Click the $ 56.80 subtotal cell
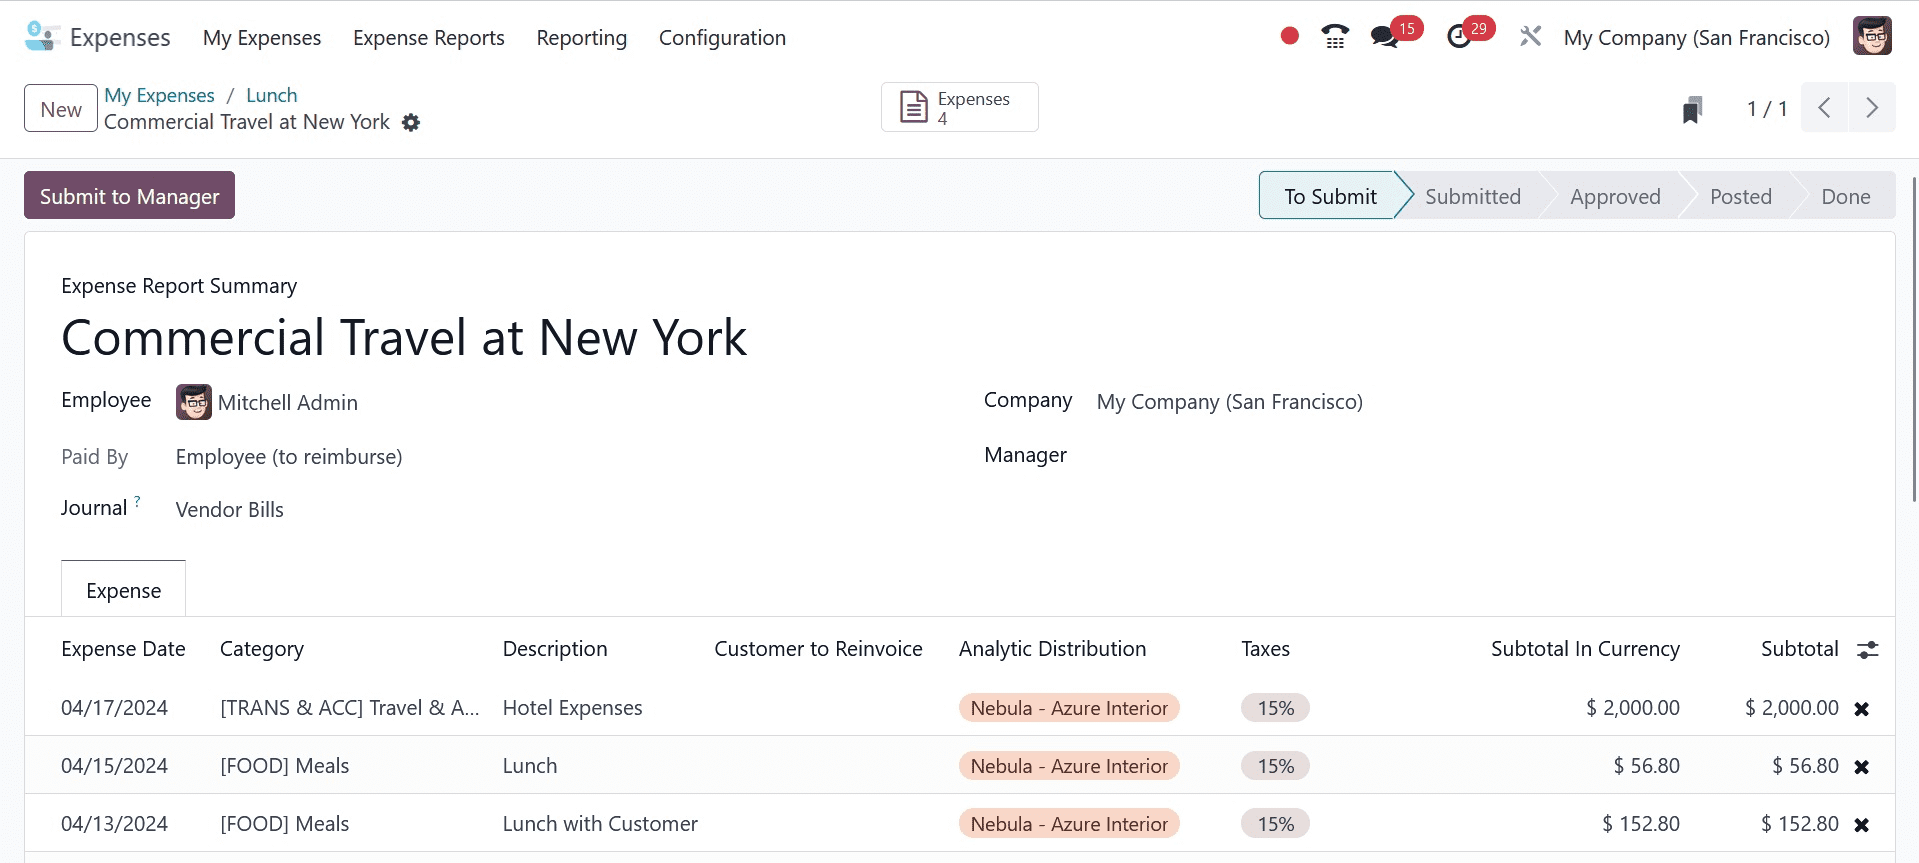The height and width of the screenshot is (863, 1919). click(x=1805, y=766)
